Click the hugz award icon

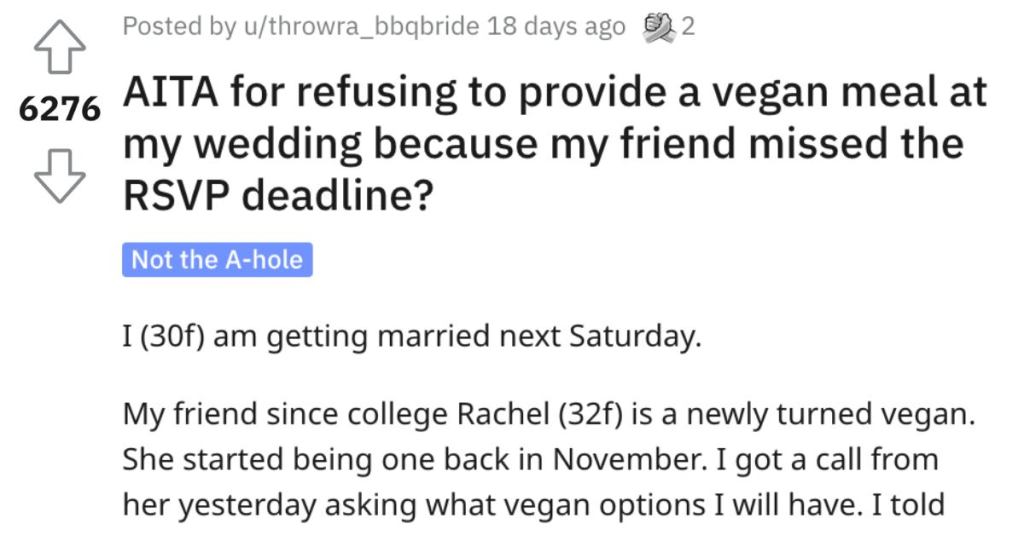[x=657, y=28]
